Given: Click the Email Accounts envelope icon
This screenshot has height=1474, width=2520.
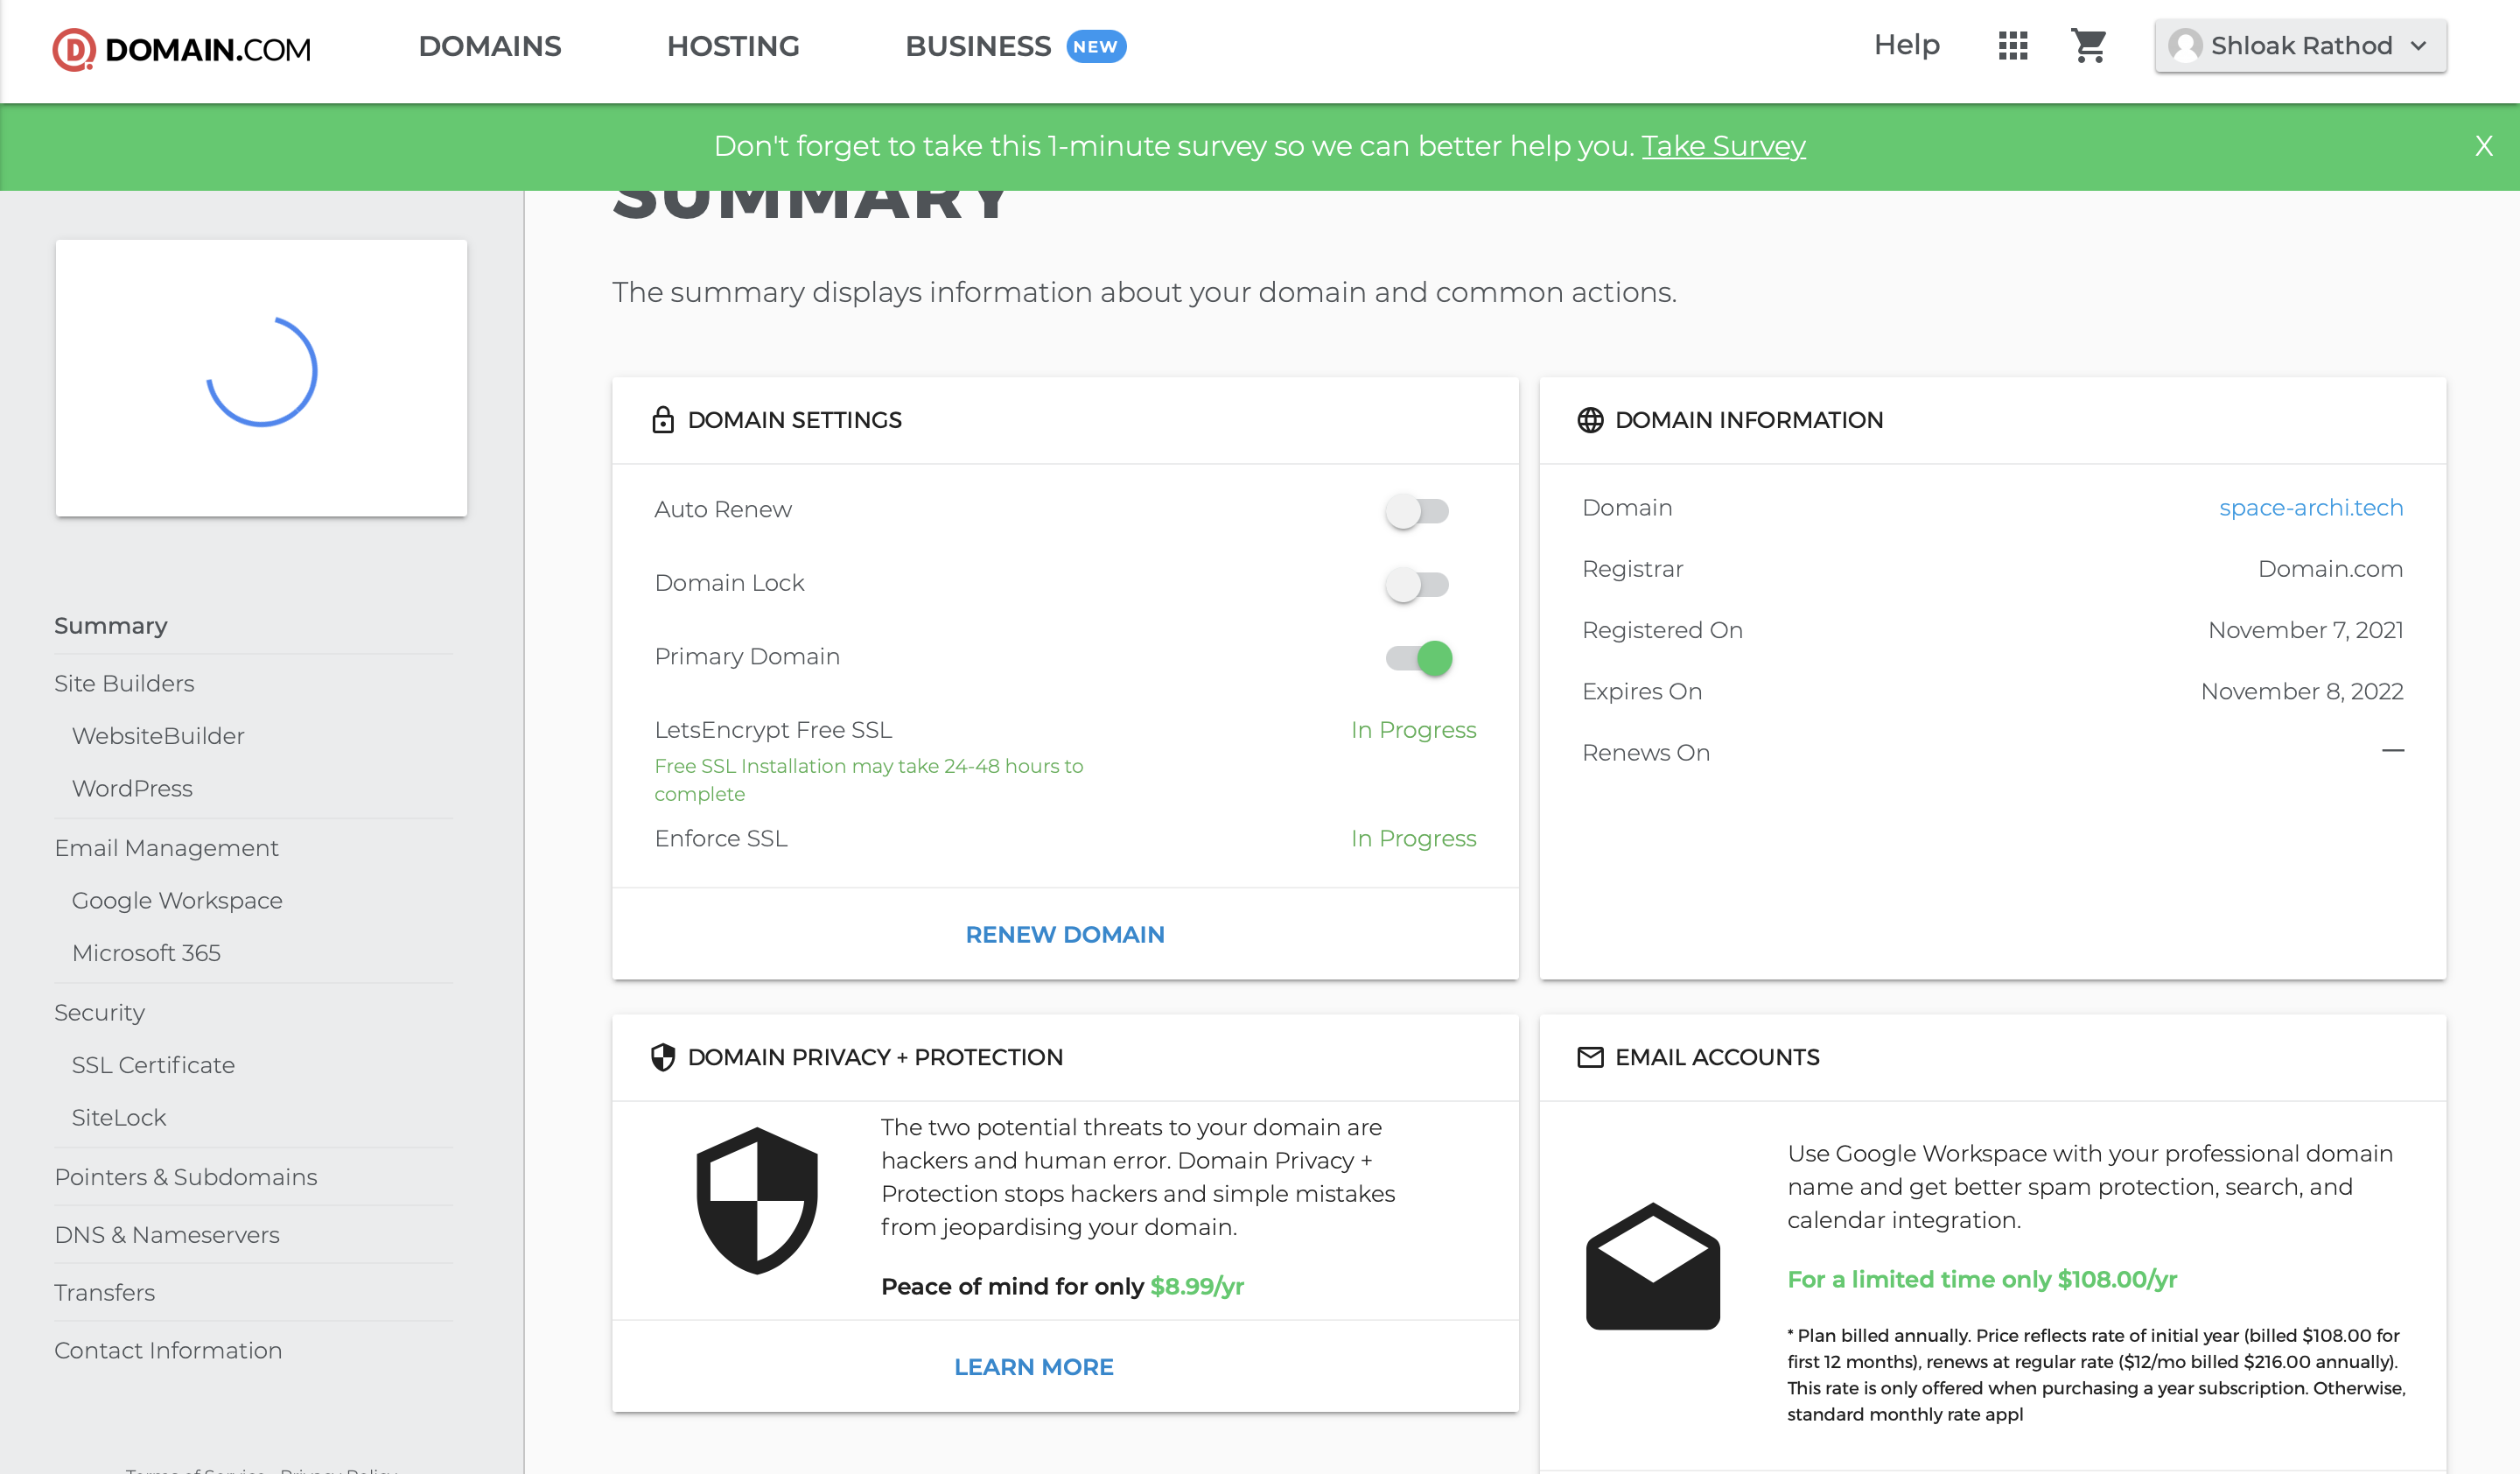Looking at the screenshot, I should (x=1590, y=1057).
